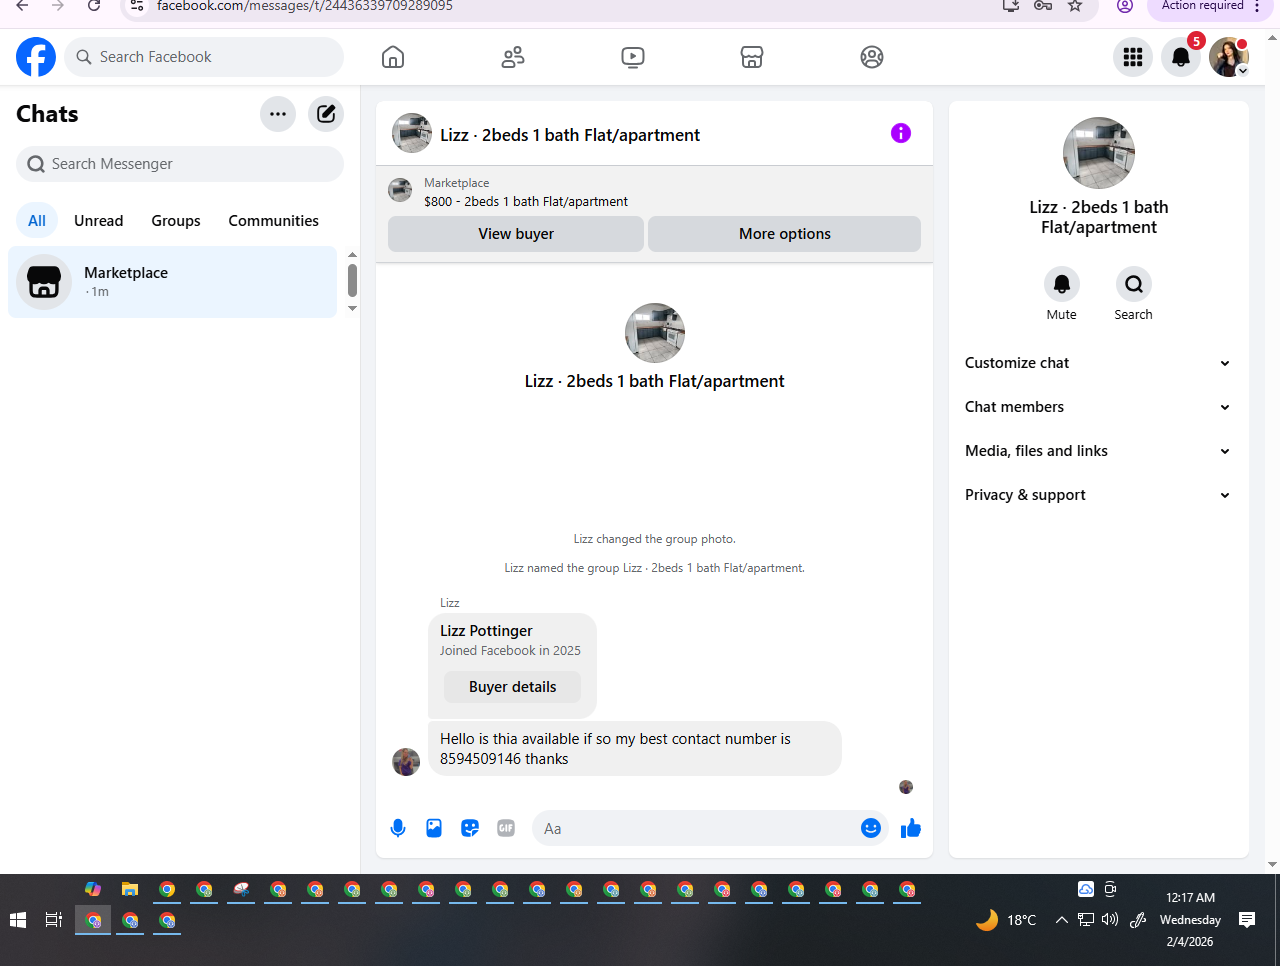Viewport: 1280px width, 966px height.
Task: Expand Customize chat section
Action: point(1098,363)
